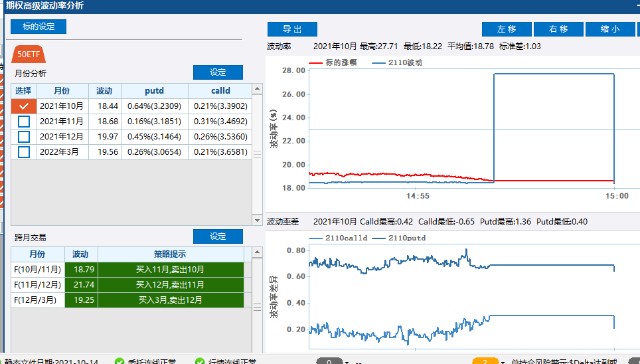Click the 平均值:18.78 statistic

pos(471,46)
